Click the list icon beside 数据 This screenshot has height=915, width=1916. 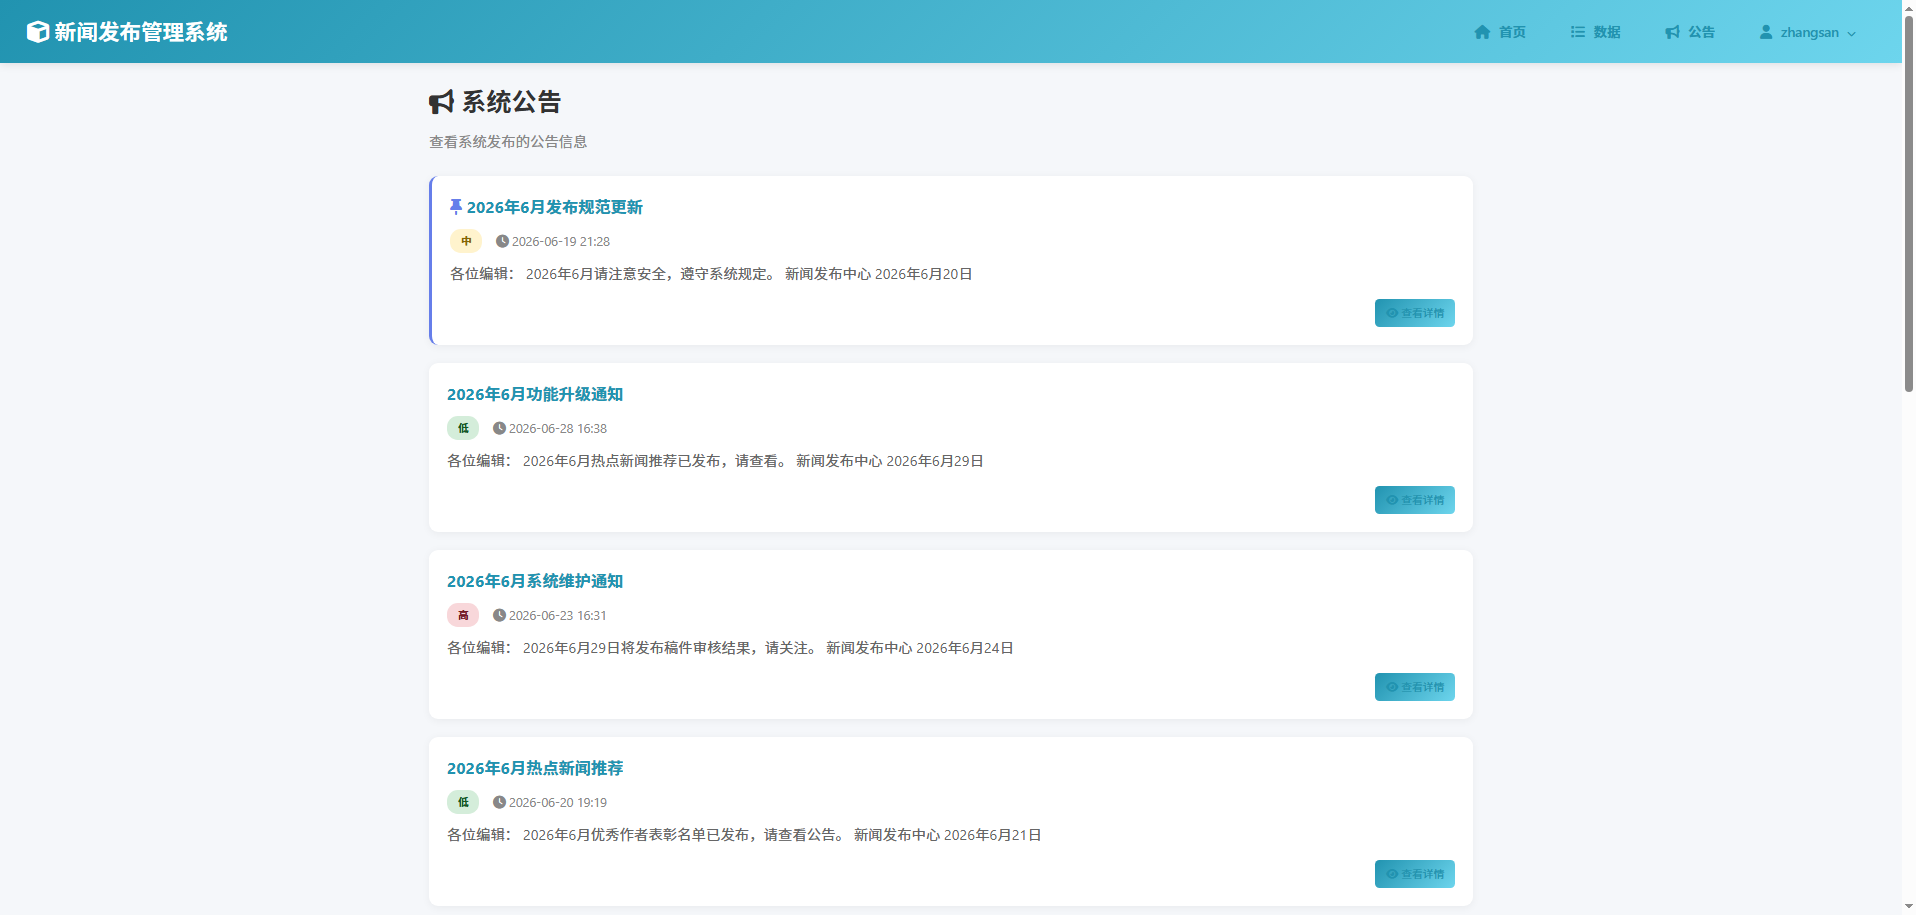pos(1578,32)
